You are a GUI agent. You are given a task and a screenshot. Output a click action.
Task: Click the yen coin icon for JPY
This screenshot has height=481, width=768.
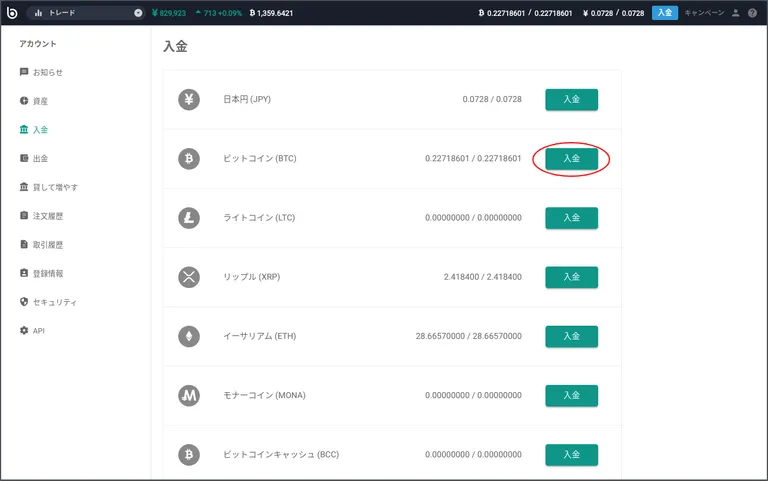coord(189,99)
